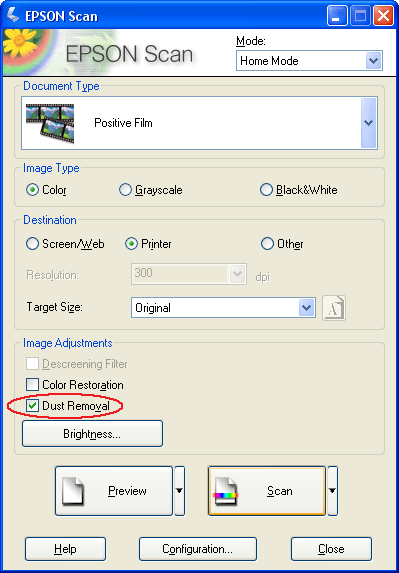The height and width of the screenshot is (573, 399).
Task: Uncheck the Dust Removal checkbox
Action: pos(33,406)
